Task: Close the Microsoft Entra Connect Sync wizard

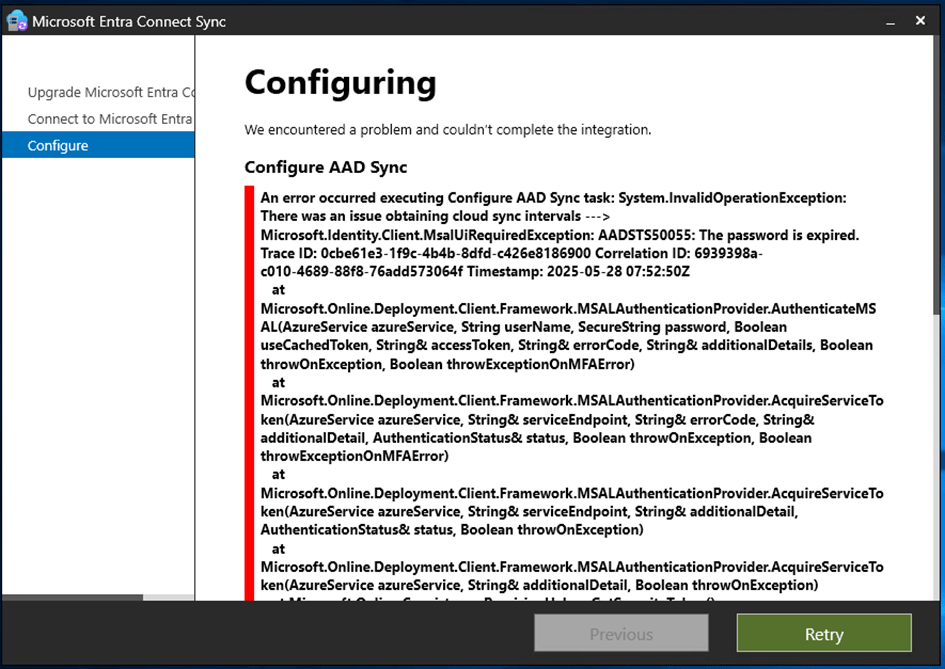Action: (922, 21)
